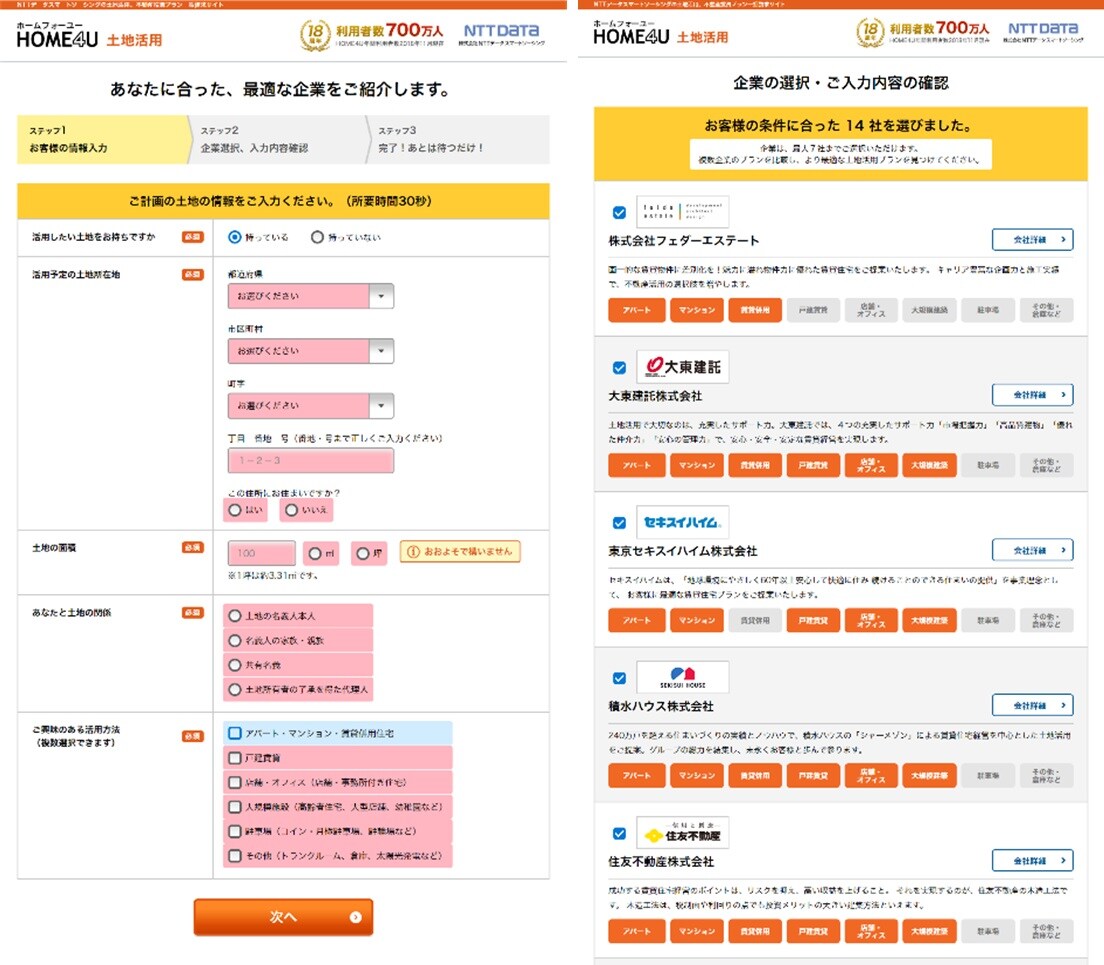This screenshot has height=965, width=1104.
Task: Open 会社詳細 for 積水ハウス株式会社
Action: click(x=1032, y=705)
